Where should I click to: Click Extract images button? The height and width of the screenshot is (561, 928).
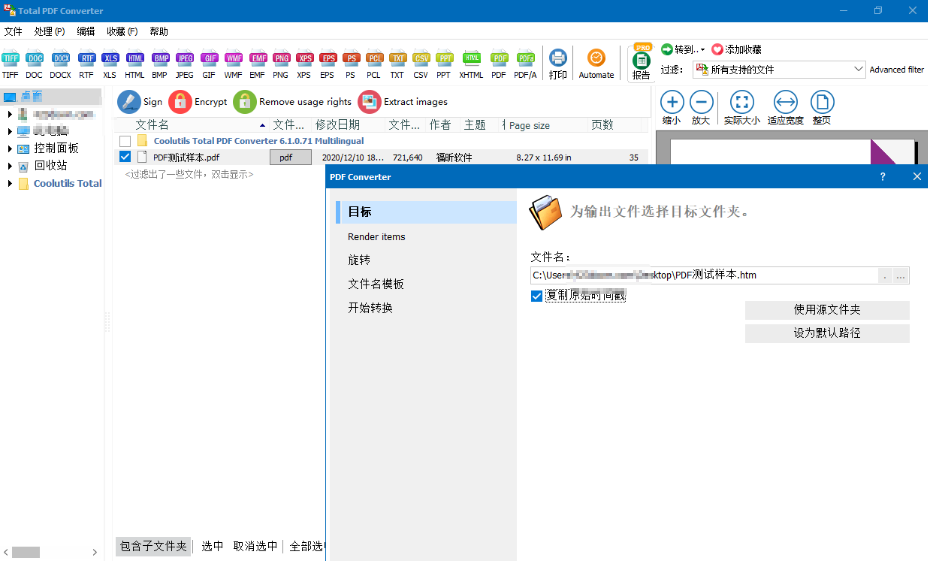click(x=403, y=102)
